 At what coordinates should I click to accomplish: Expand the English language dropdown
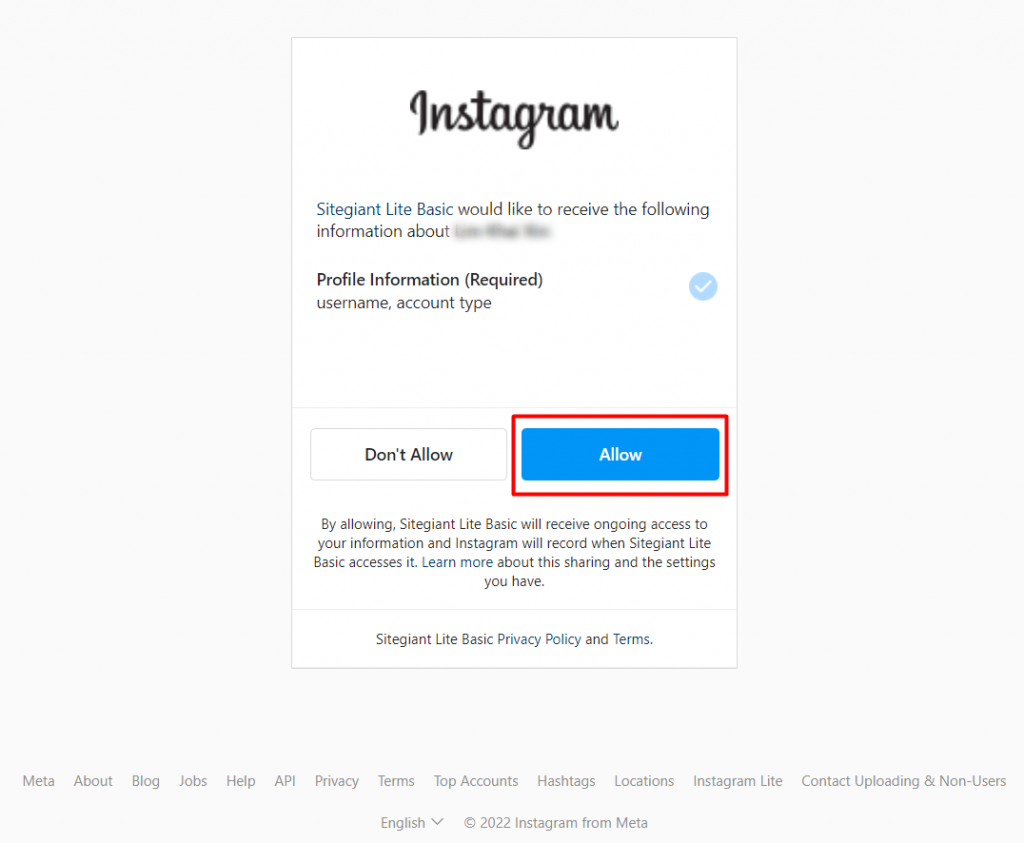click(412, 823)
